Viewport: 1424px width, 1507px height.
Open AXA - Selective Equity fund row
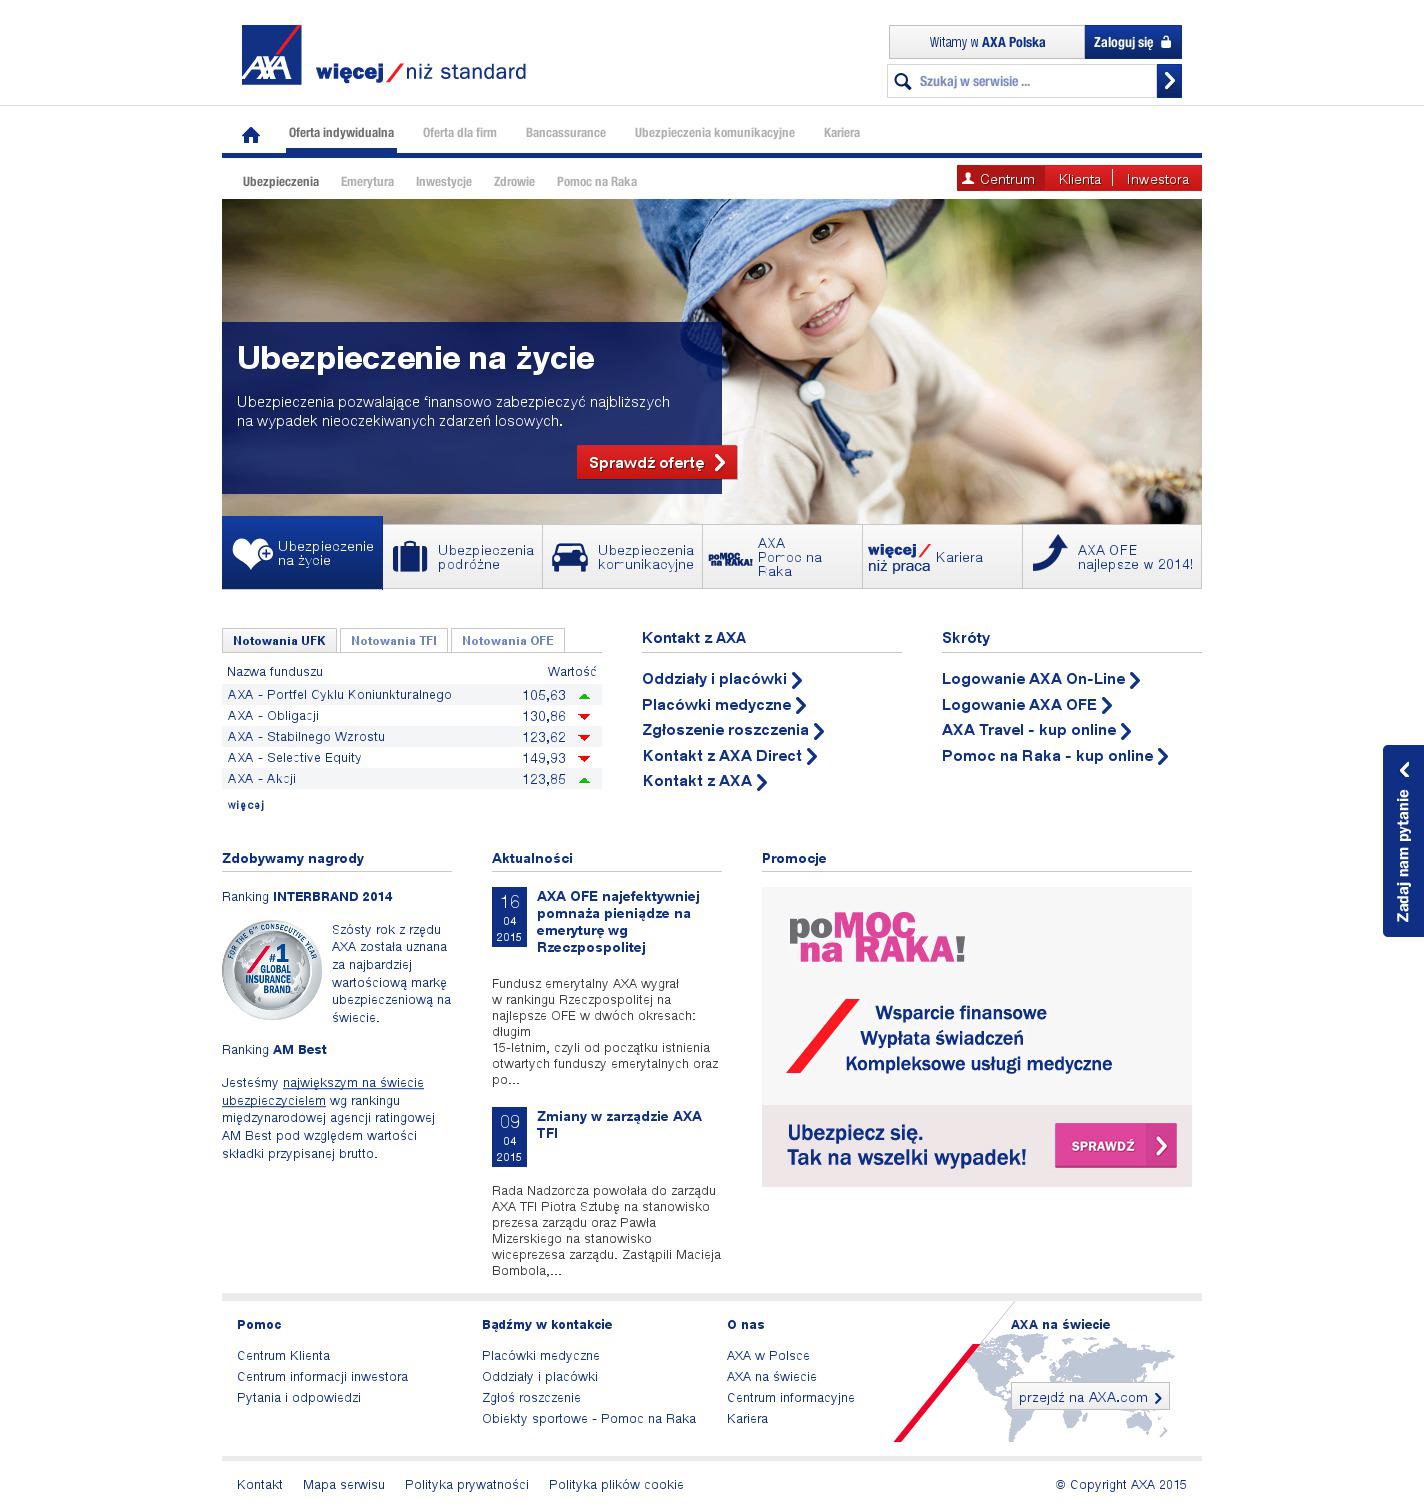(412, 758)
